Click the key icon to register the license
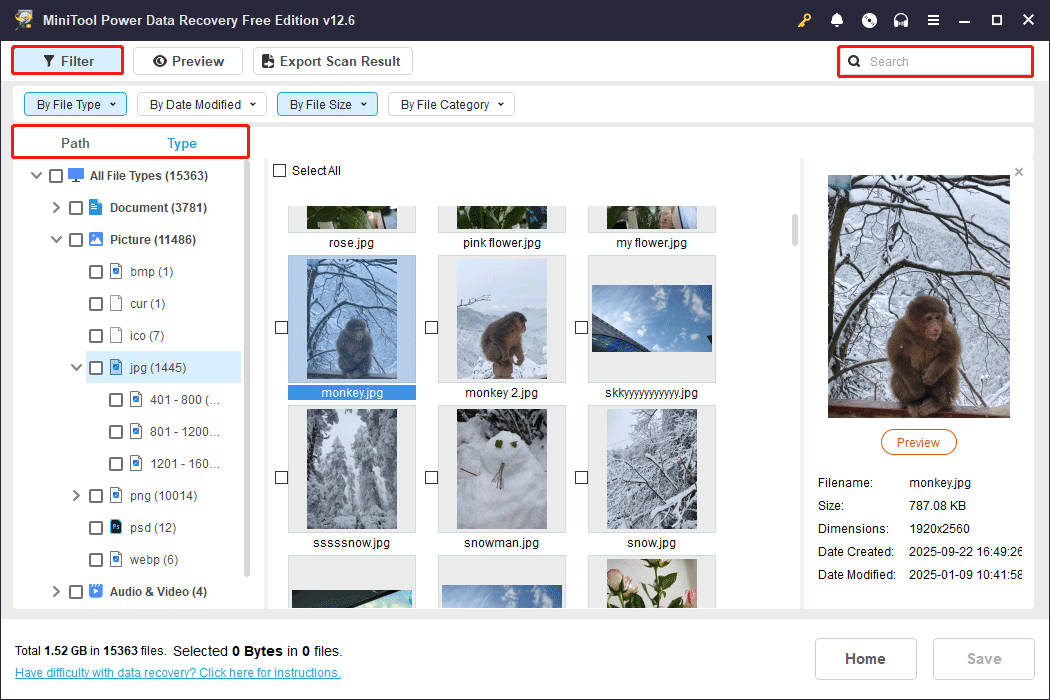Viewport: 1050px width, 700px height. (805, 20)
